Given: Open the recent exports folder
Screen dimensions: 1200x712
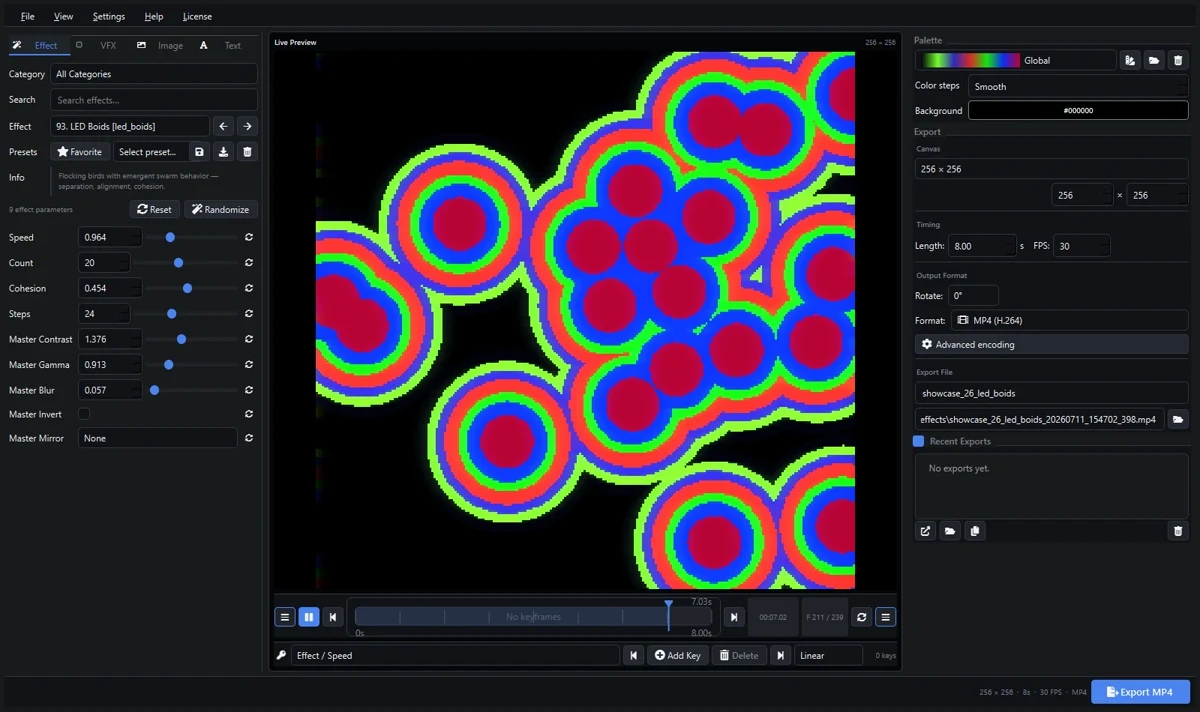Looking at the screenshot, I should tap(950, 531).
